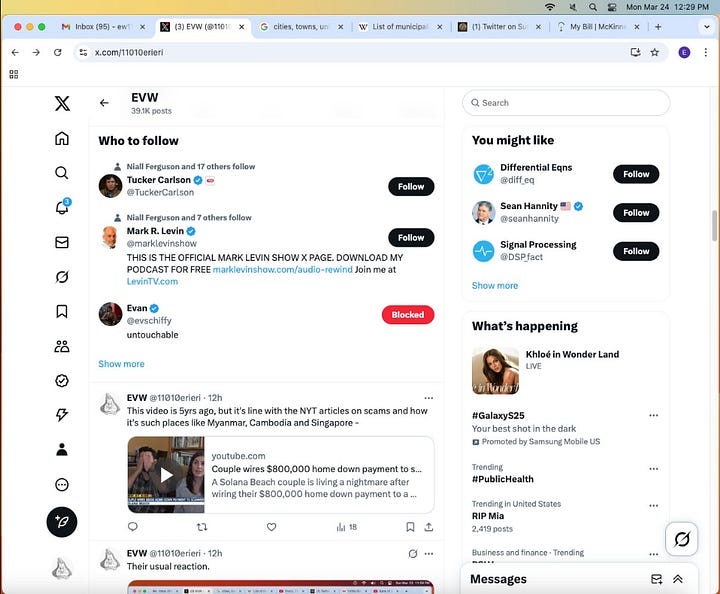
Task: Switch to 'cities, towns' Google tab
Action: pyautogui.click(x=301, y=27)
